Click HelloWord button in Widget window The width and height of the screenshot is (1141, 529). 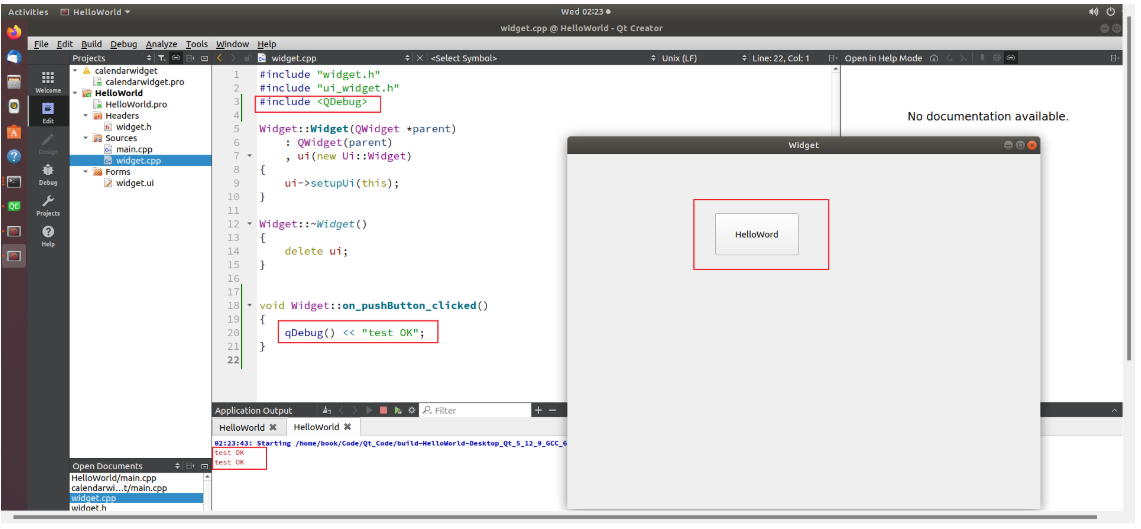pos(757,234)
